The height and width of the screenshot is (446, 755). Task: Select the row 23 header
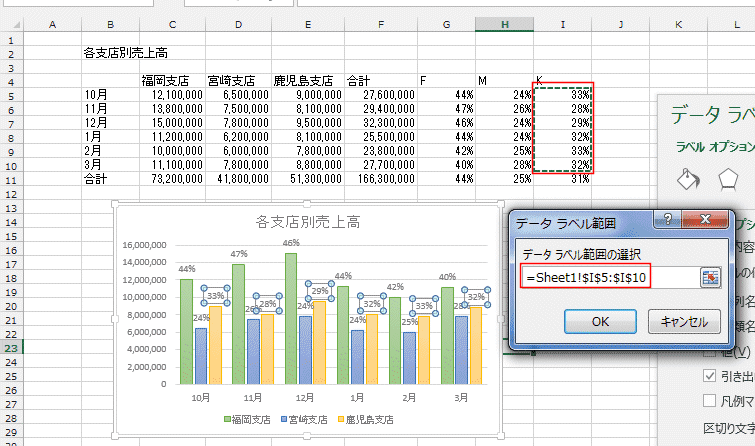tap(14, 348)
